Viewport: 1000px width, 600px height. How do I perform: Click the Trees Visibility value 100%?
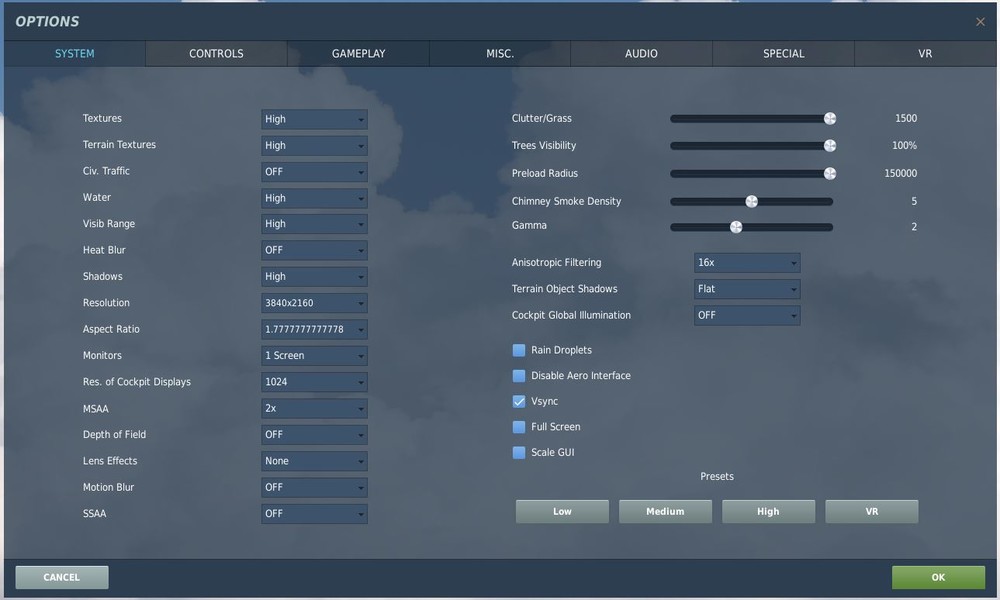pos(904,145)
